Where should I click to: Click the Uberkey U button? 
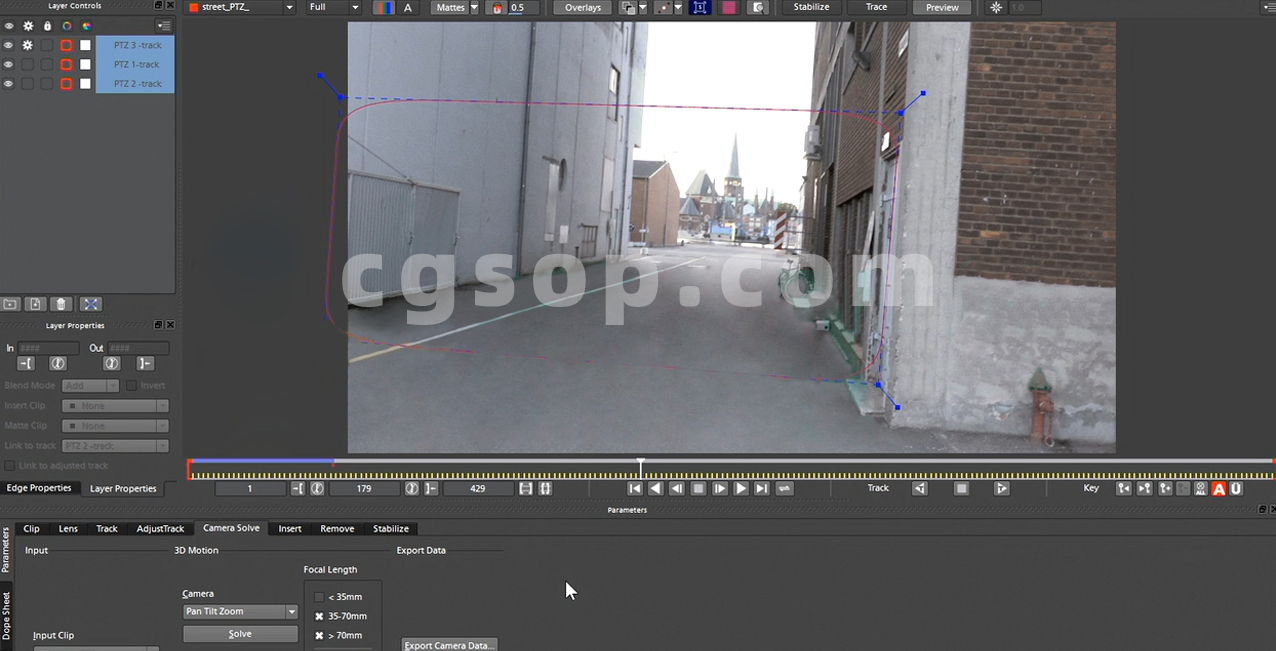click(1236, 489)
